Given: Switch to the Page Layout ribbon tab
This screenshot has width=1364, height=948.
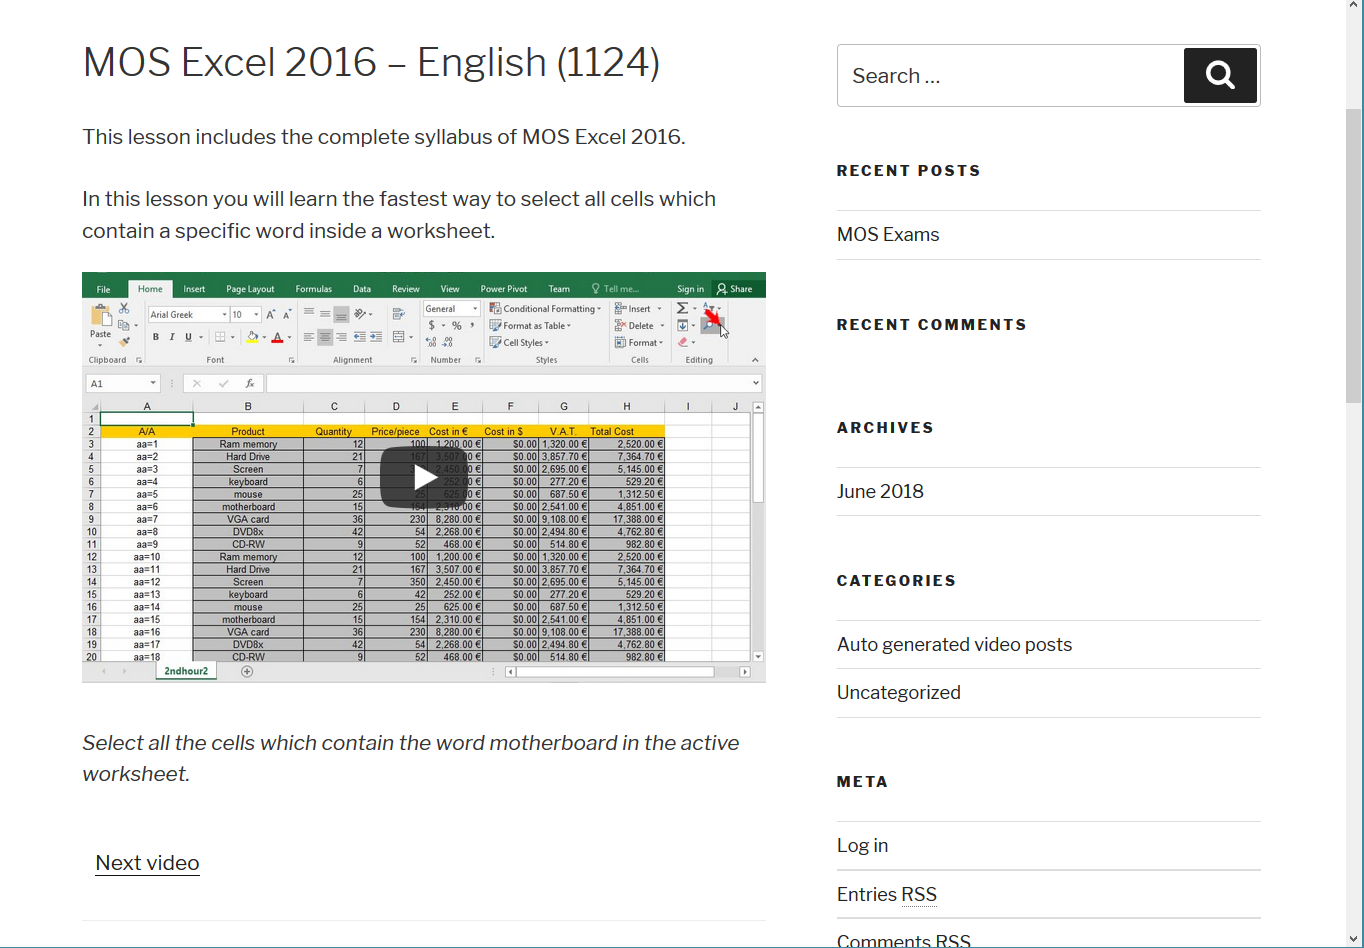Looking at the screenshot, I should (250, 289).
